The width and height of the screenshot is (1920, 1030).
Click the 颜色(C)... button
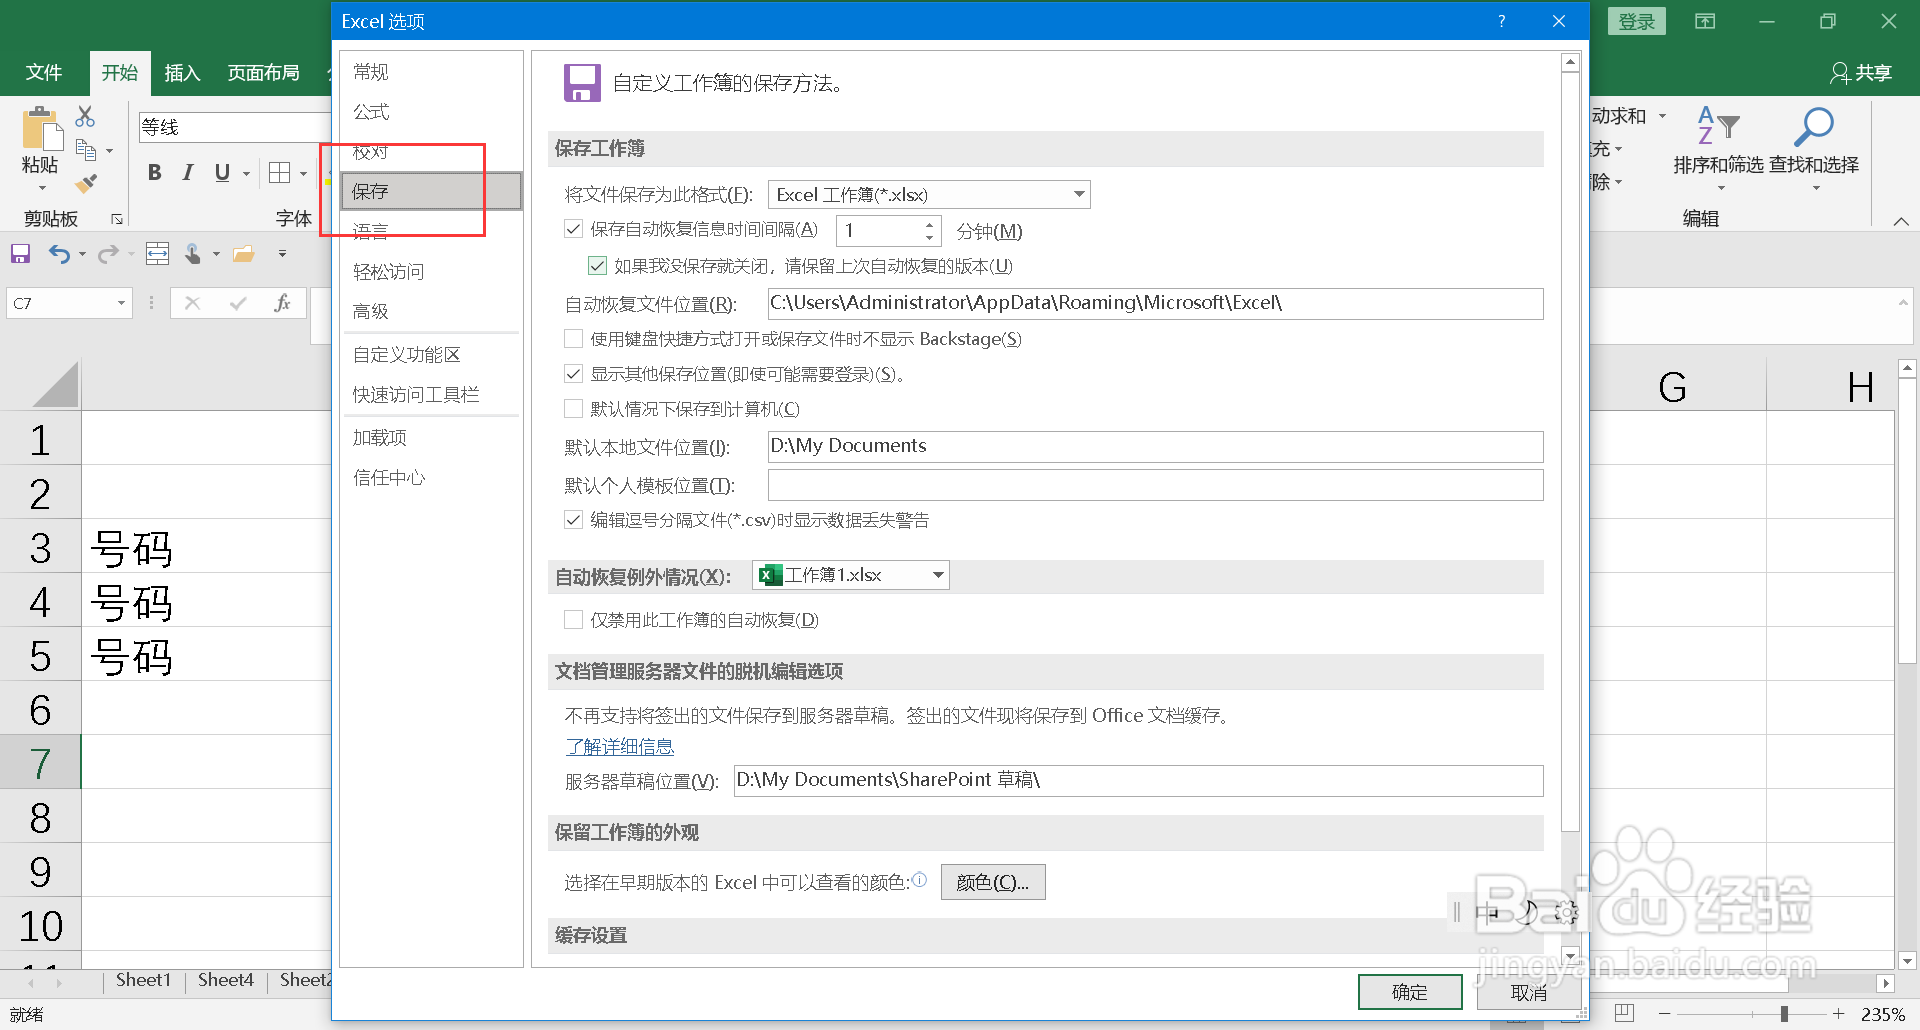point(993,882)
